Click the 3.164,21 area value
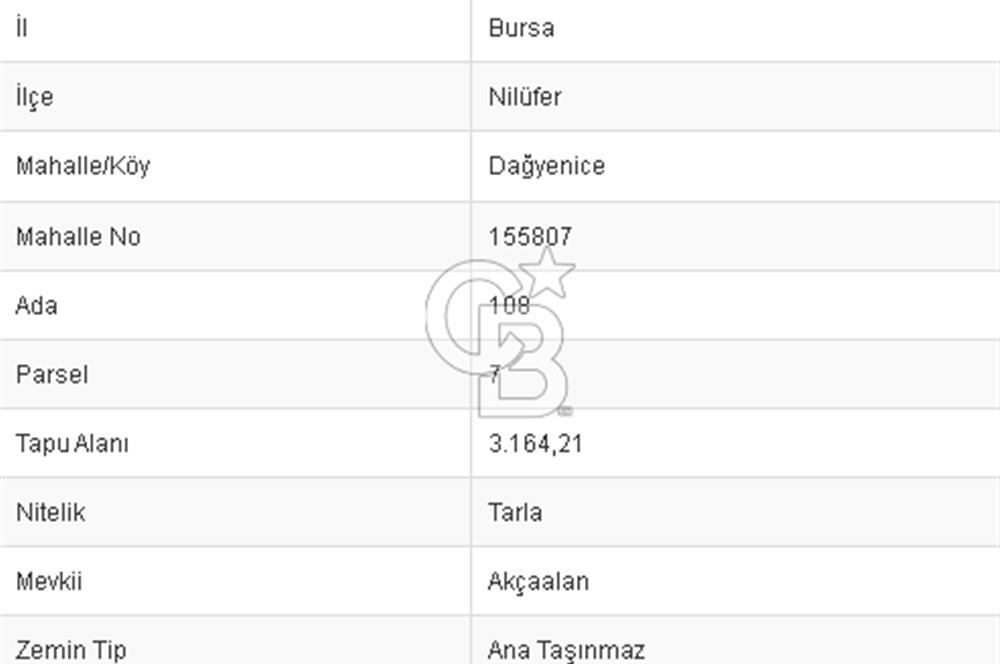Viewport: 1000px width, 664px height. point(535,444)
